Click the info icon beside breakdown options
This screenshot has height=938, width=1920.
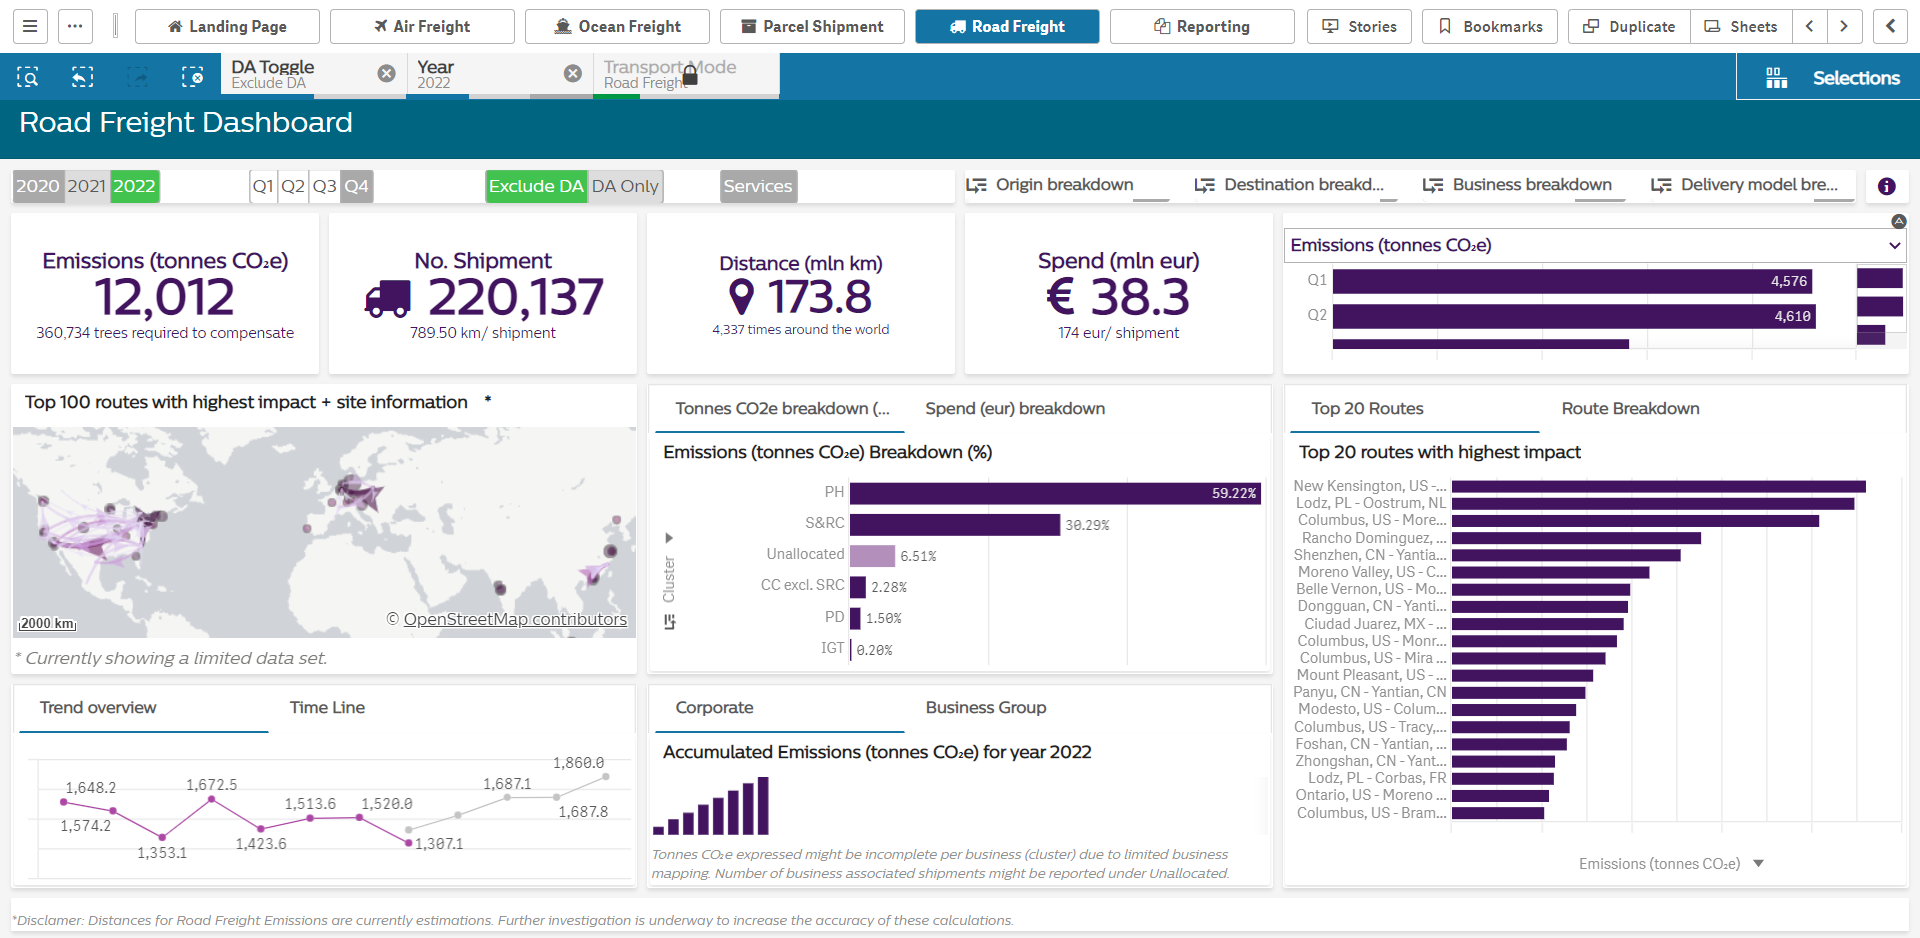point(1886,186)
